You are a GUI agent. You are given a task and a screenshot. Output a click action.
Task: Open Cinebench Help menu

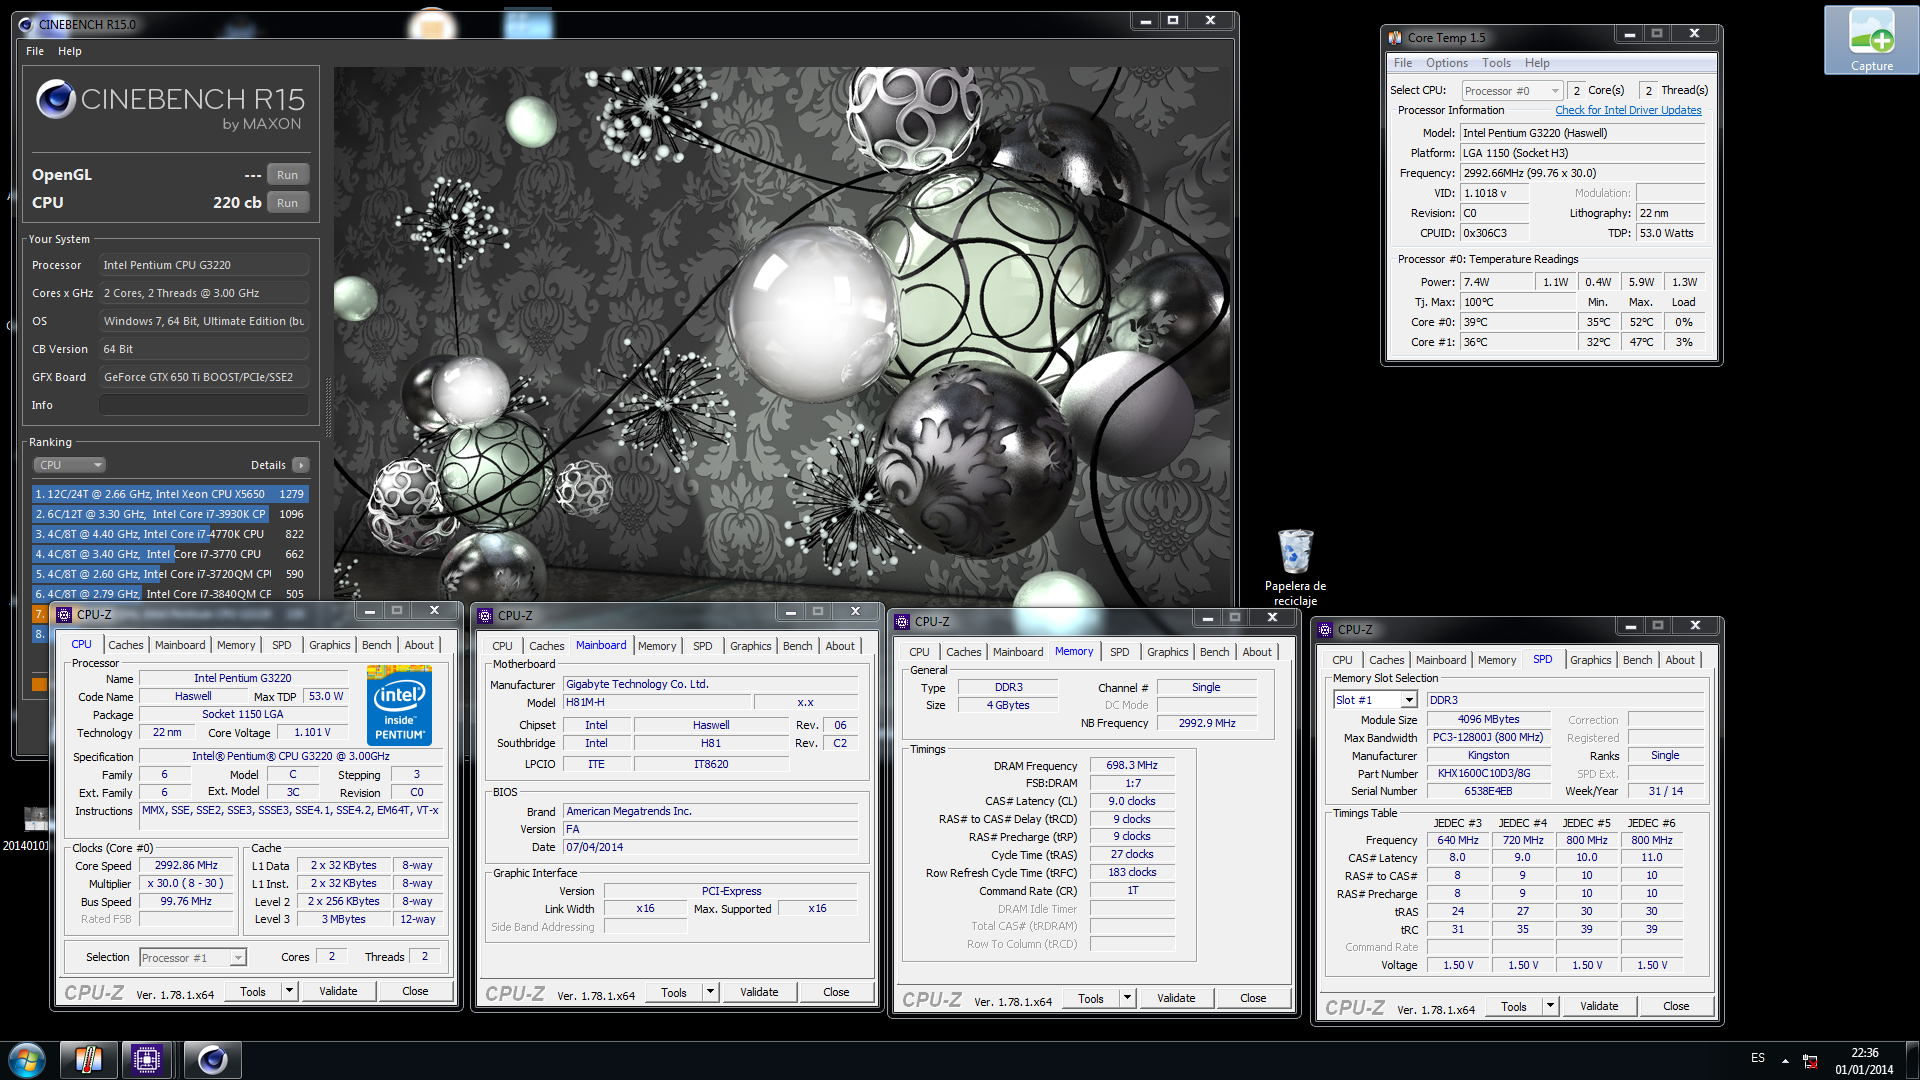coord(70,51)
